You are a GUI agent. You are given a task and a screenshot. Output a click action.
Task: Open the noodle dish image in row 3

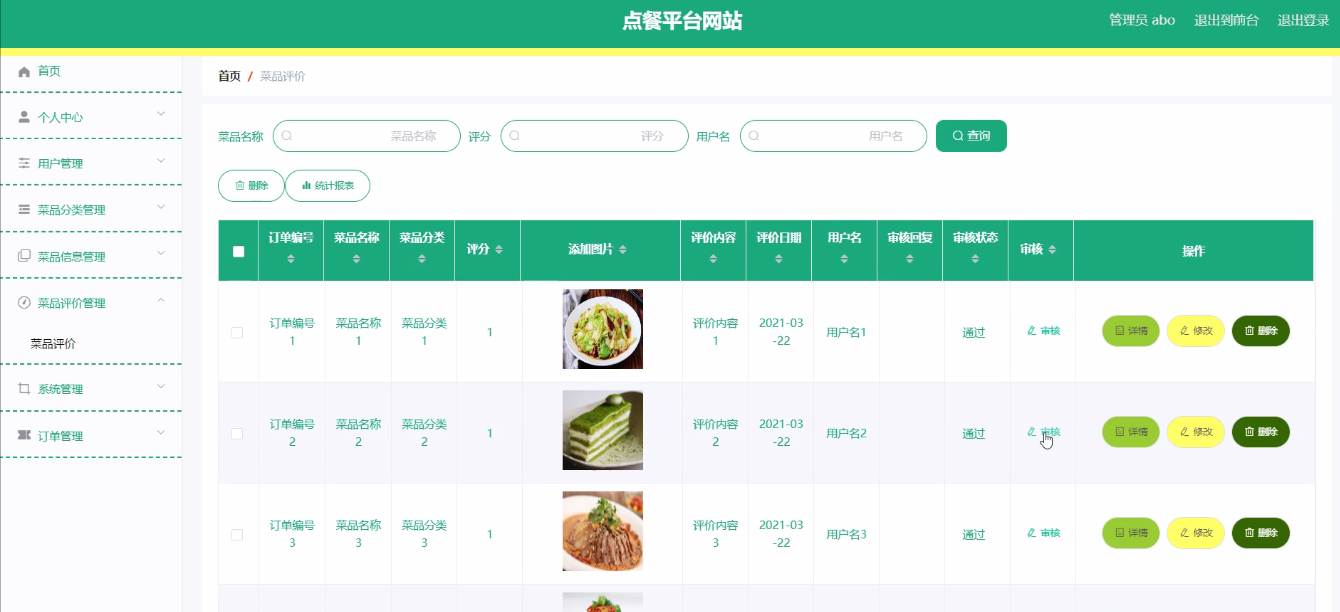click(x=602, y=531)
